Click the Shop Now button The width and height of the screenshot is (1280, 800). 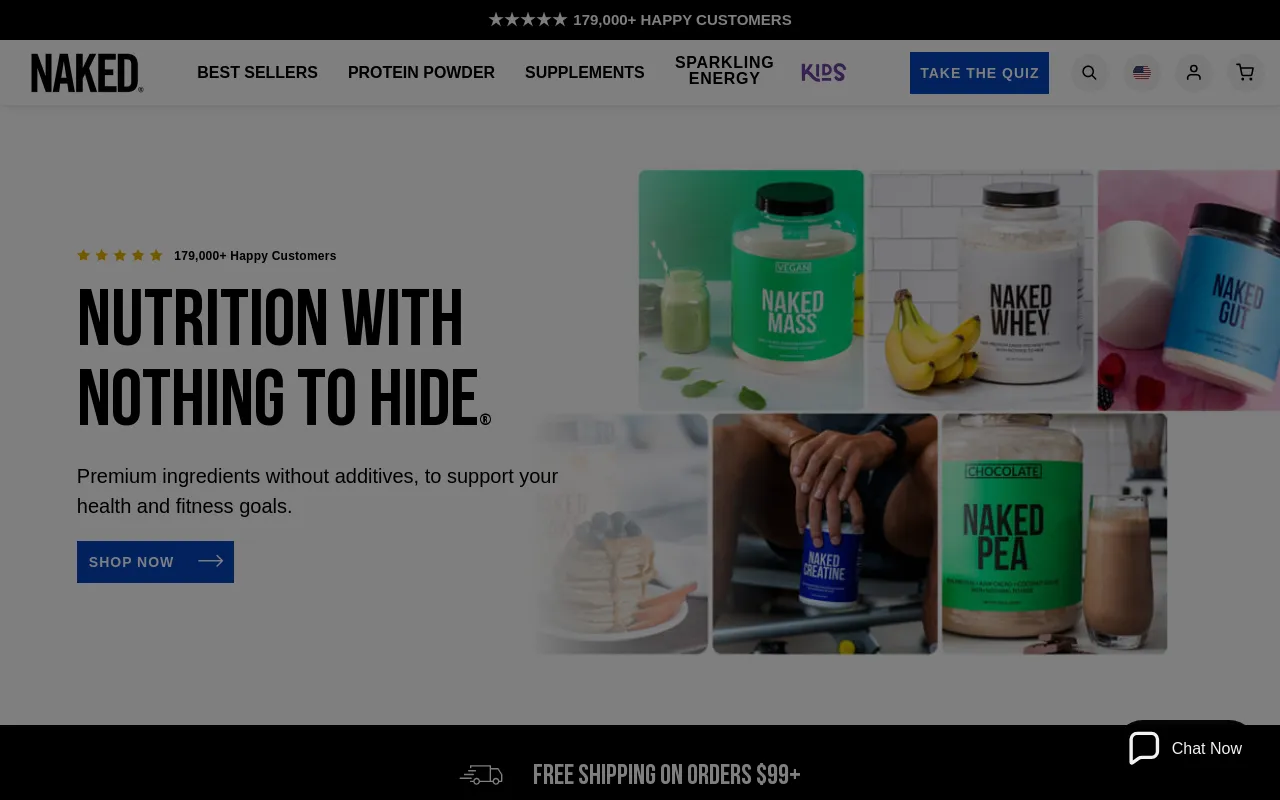tap(155, 562)
